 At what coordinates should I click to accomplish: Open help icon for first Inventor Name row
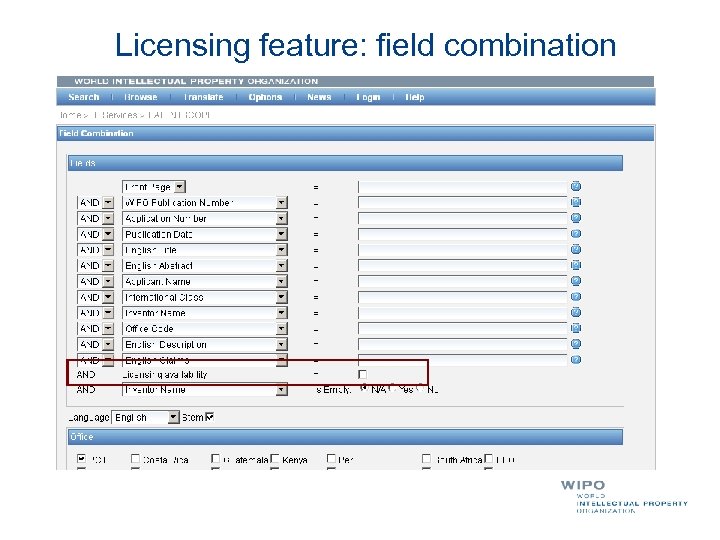[x=576, y=312]
